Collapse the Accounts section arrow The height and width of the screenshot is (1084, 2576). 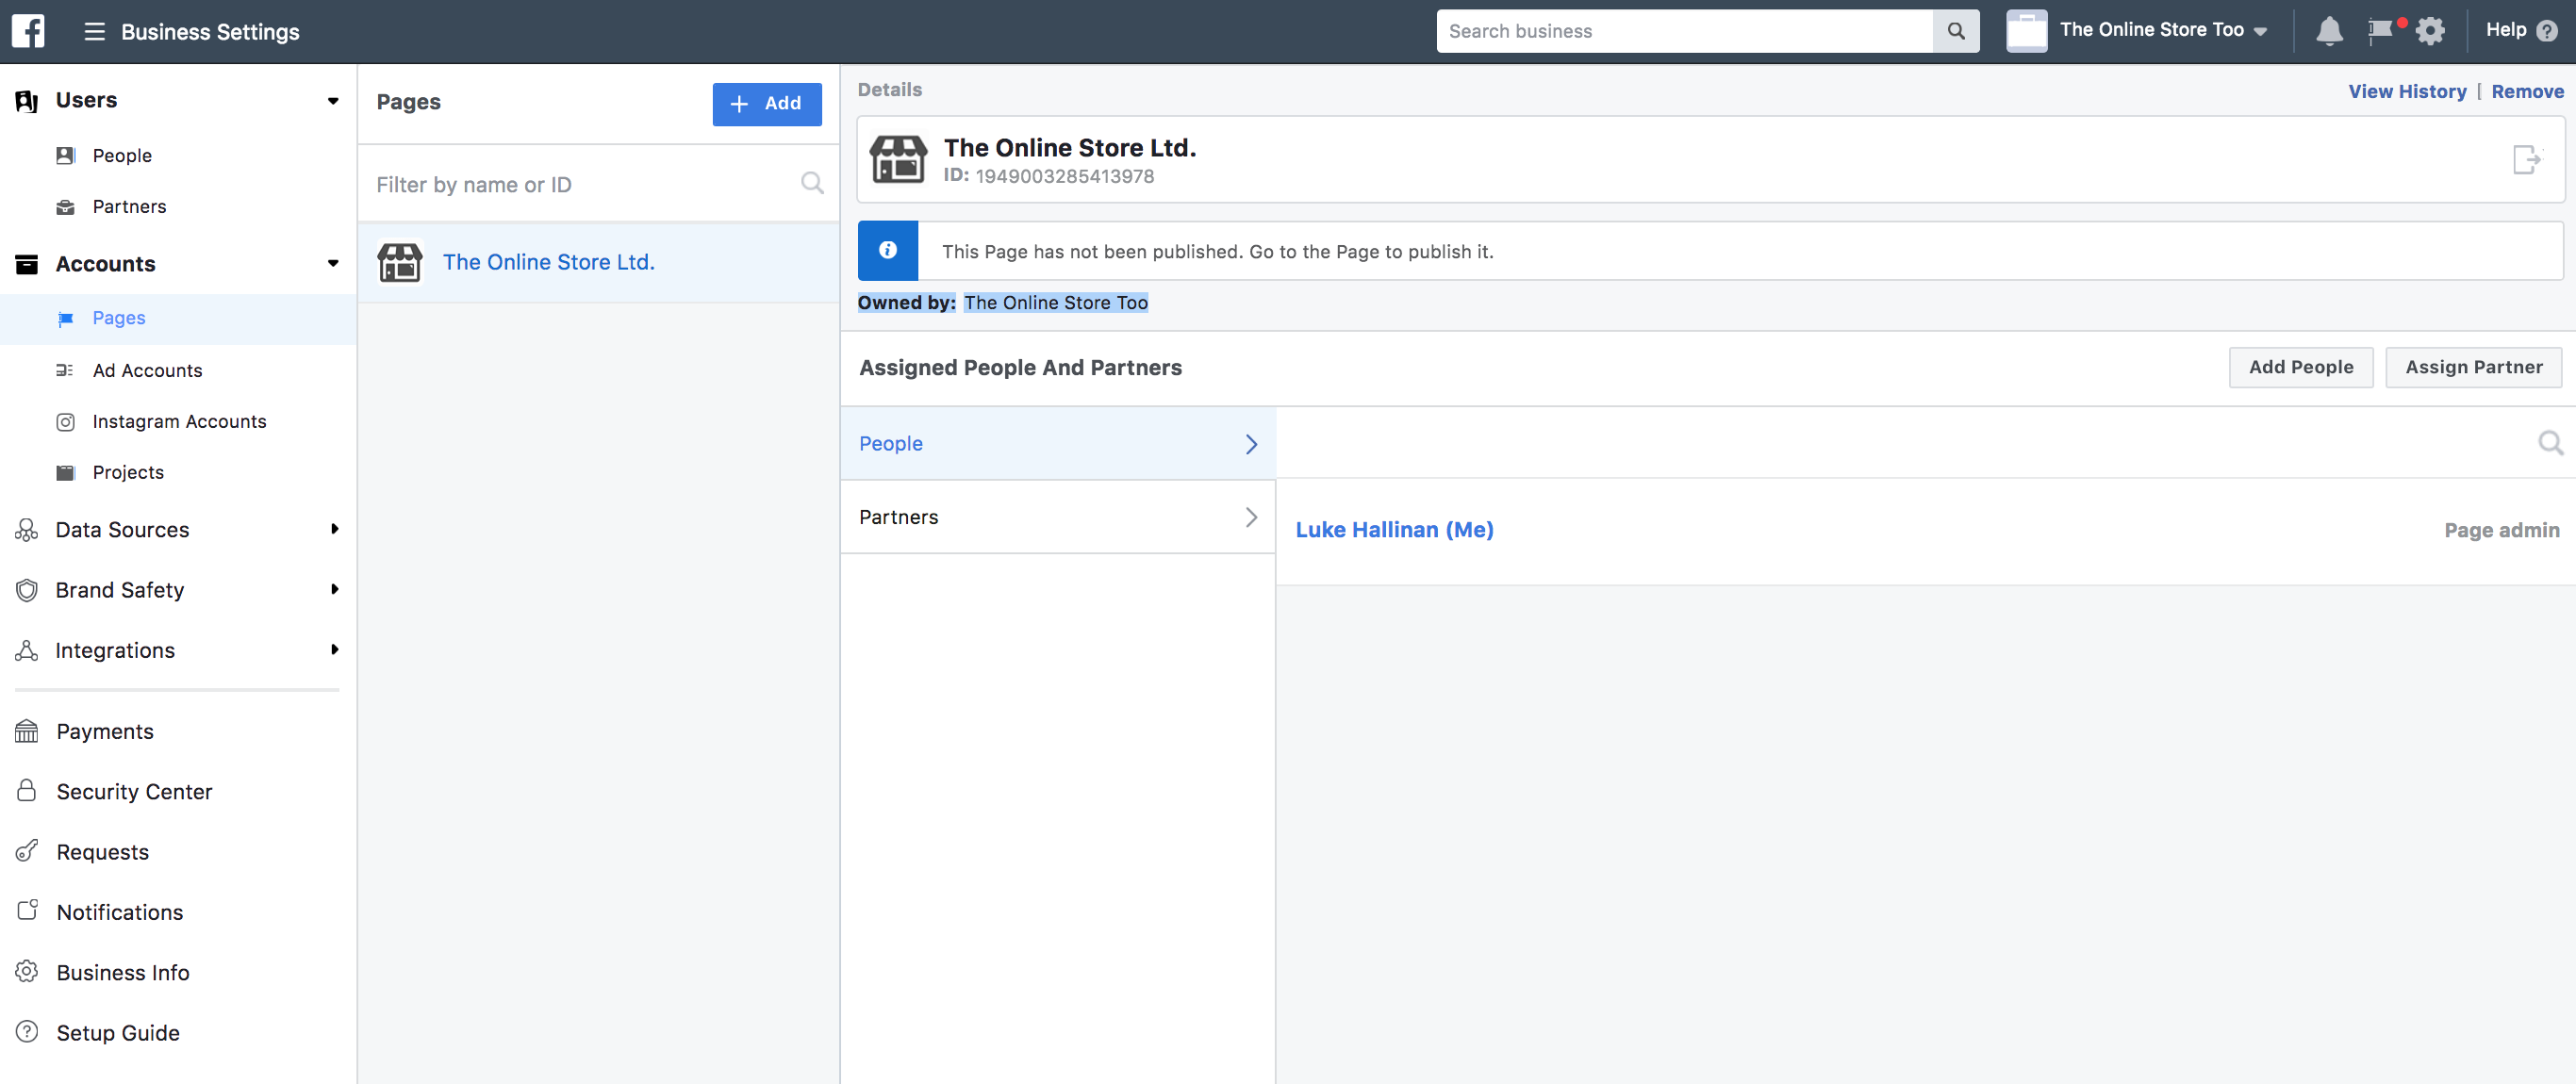333,263
